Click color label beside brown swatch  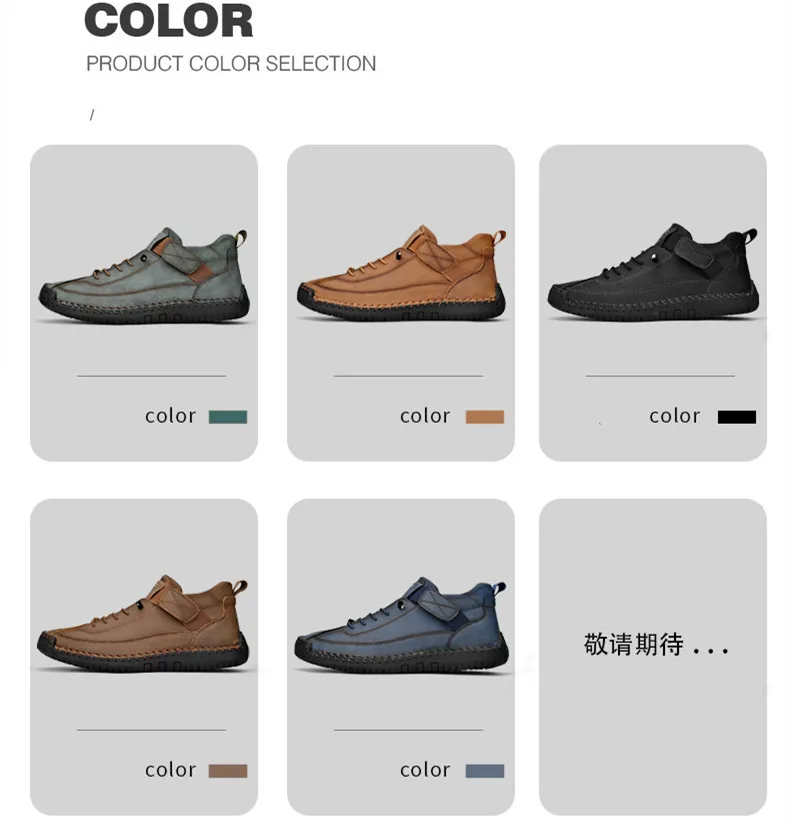coord(170,770)
